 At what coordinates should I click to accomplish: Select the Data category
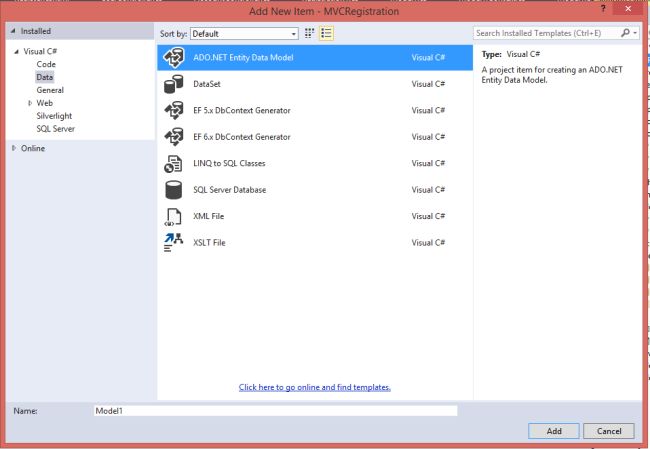tap(45, 77)
